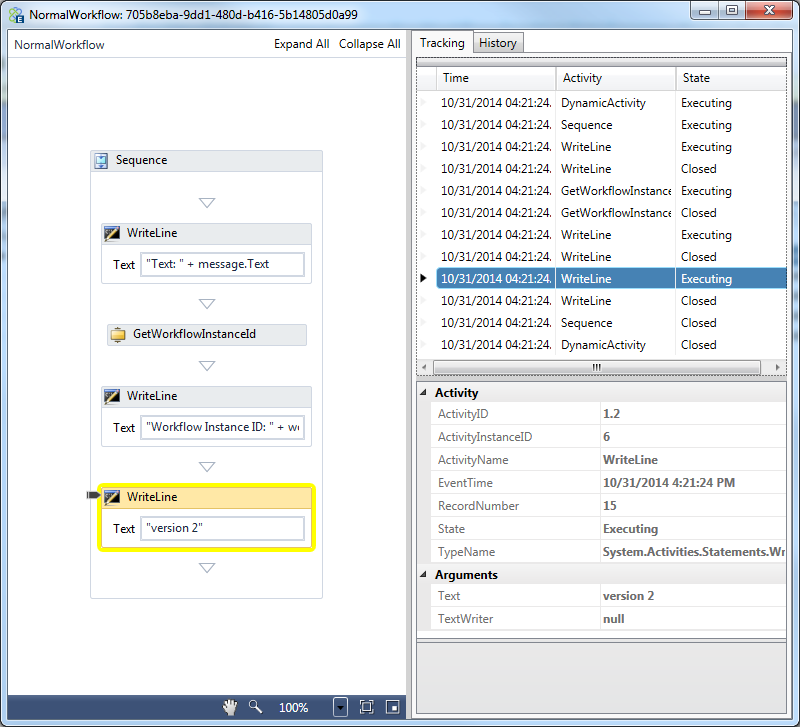The image size is (800, 727).
Task: Click the State property value Executing
Action: coord(631,529)
